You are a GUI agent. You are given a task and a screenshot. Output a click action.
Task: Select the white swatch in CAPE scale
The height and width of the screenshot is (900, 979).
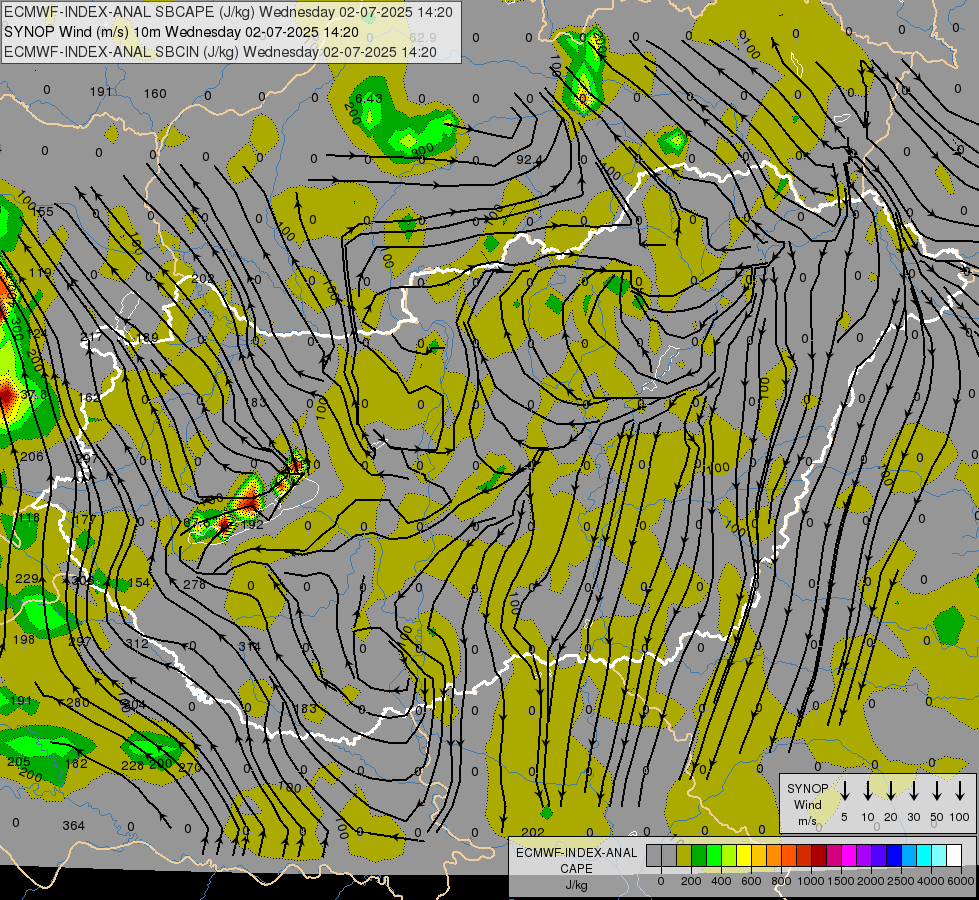(x=953, y=855)
